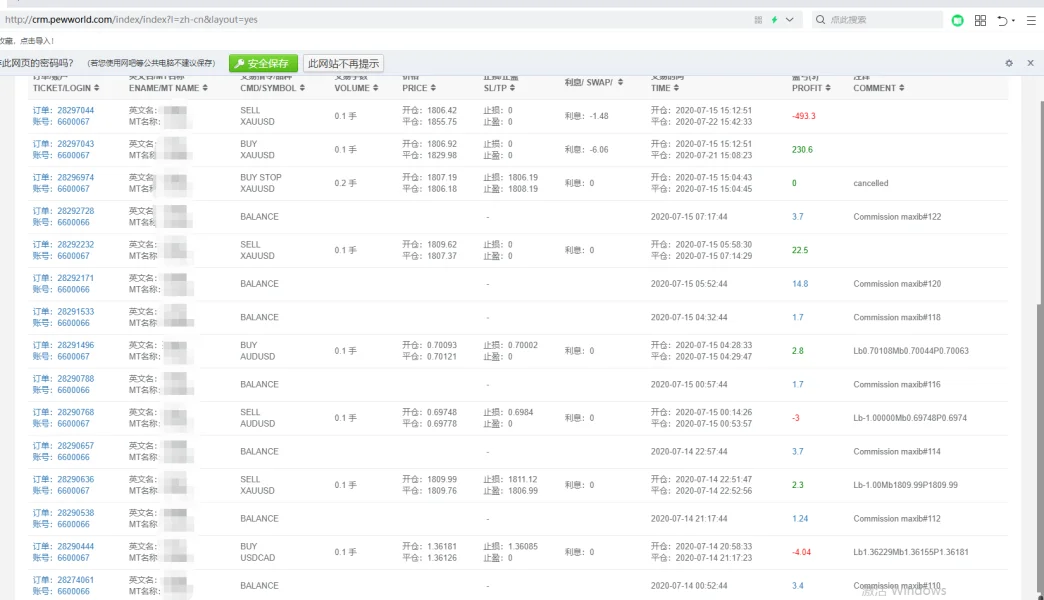Viewport: 1044px width, 600px height.
Task: Click the green 安全保存 button
Action: 262,63
